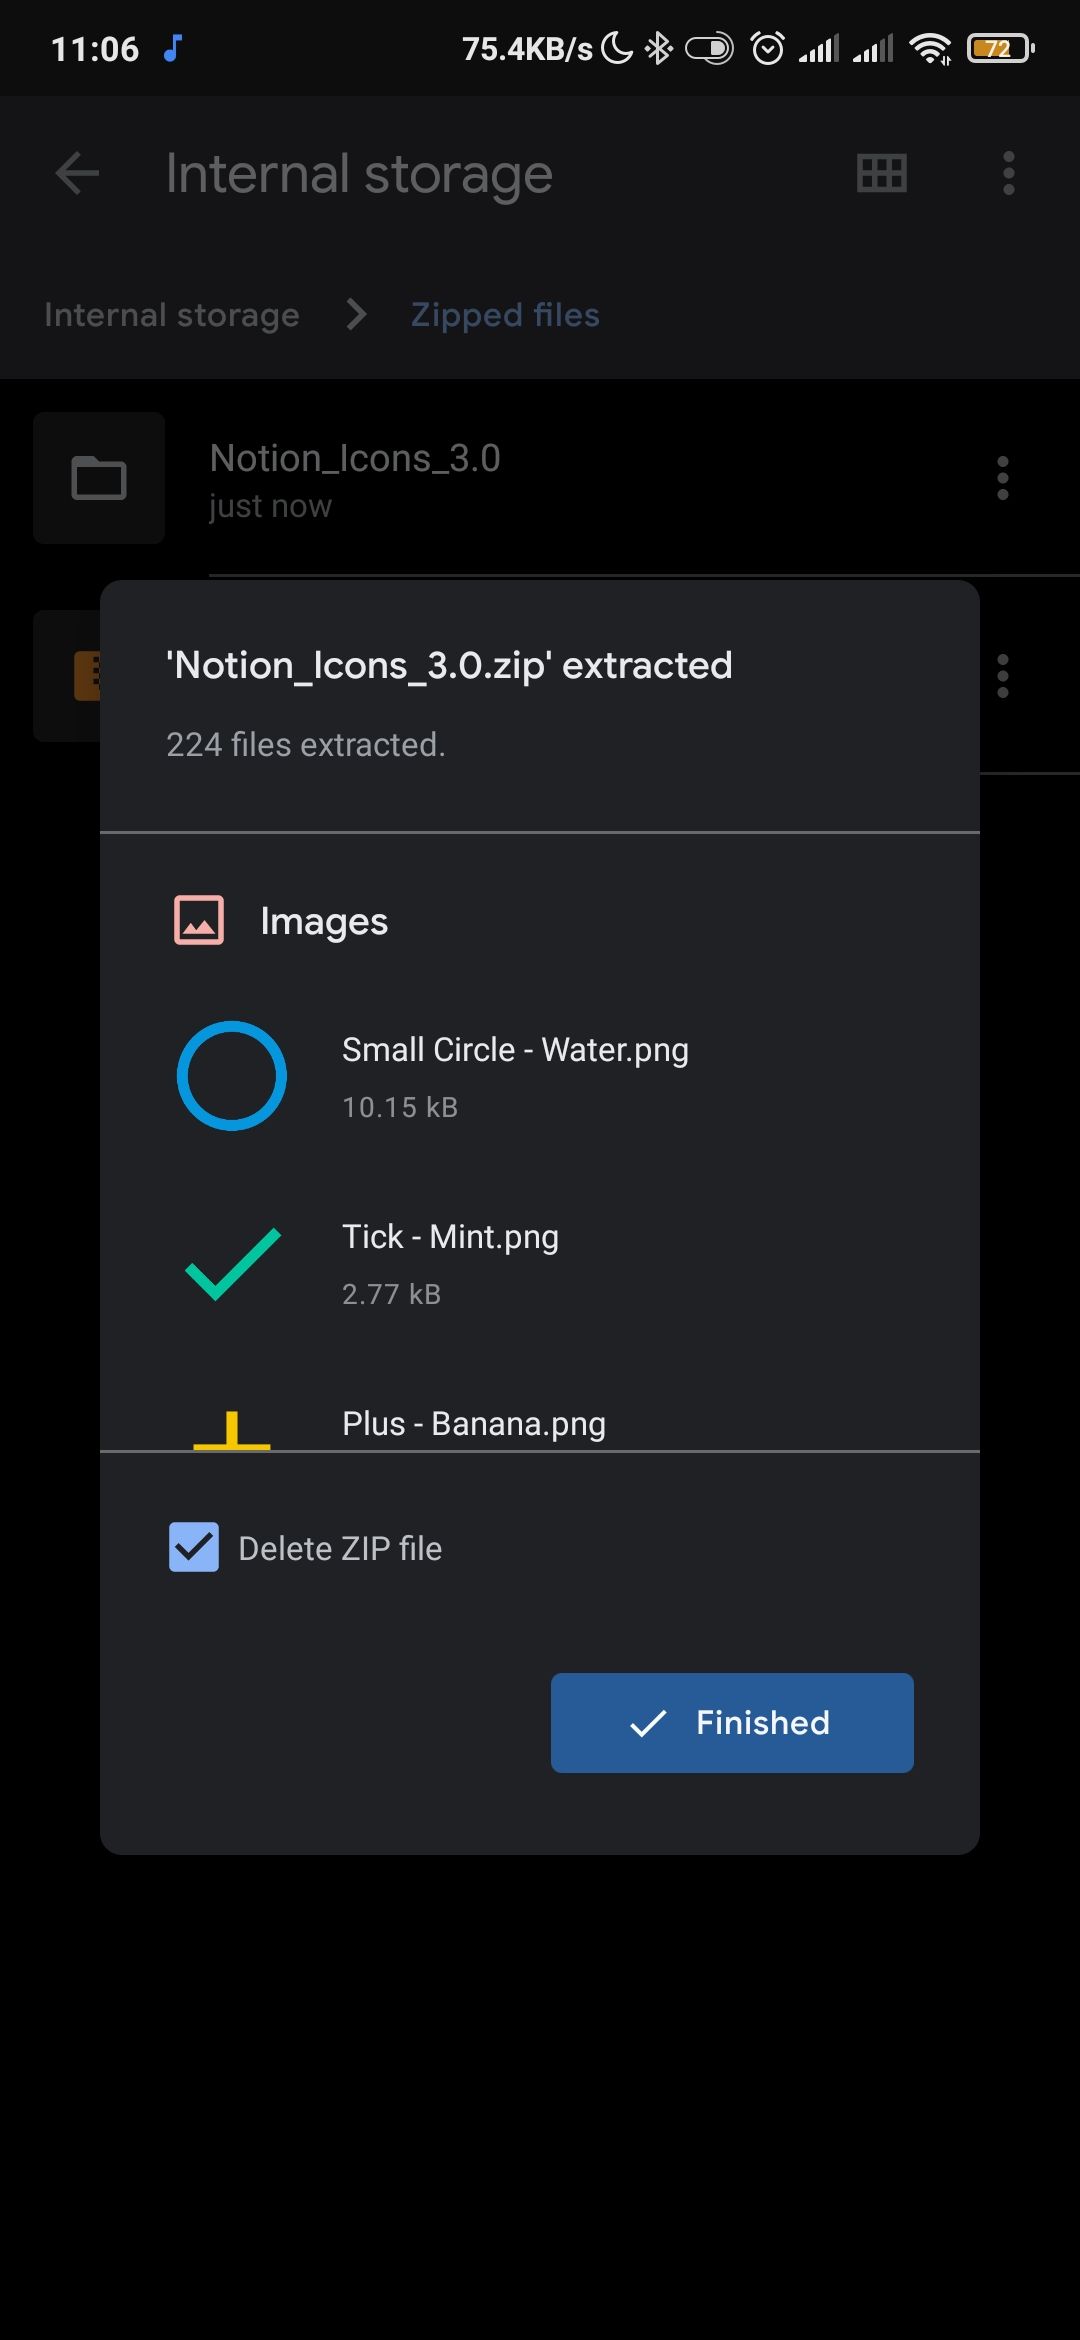Select the Tick - Mint.png green check icon
The width and height of the screenshot is (1080, 2340).
click(231, 1264)
